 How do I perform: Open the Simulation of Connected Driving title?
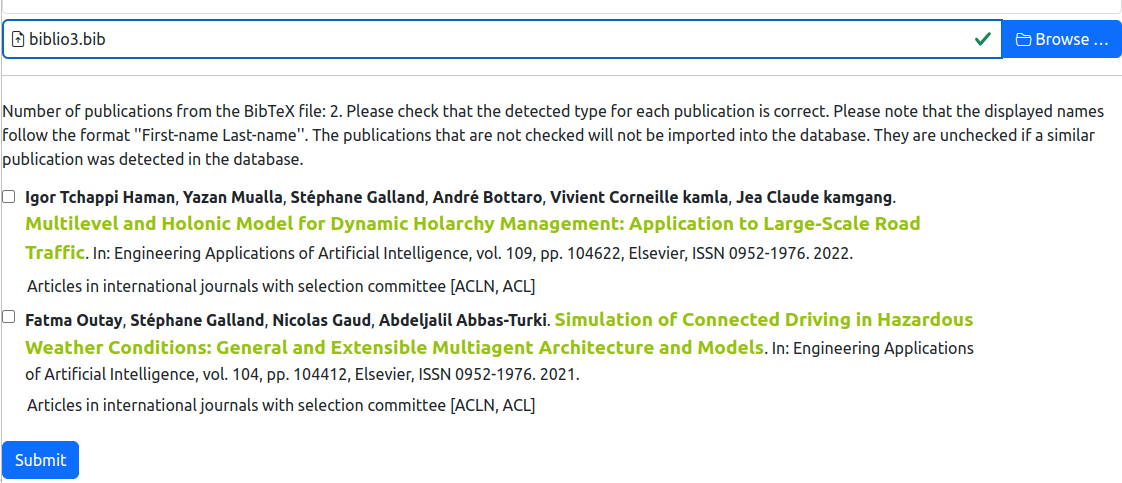coord(499,333)
